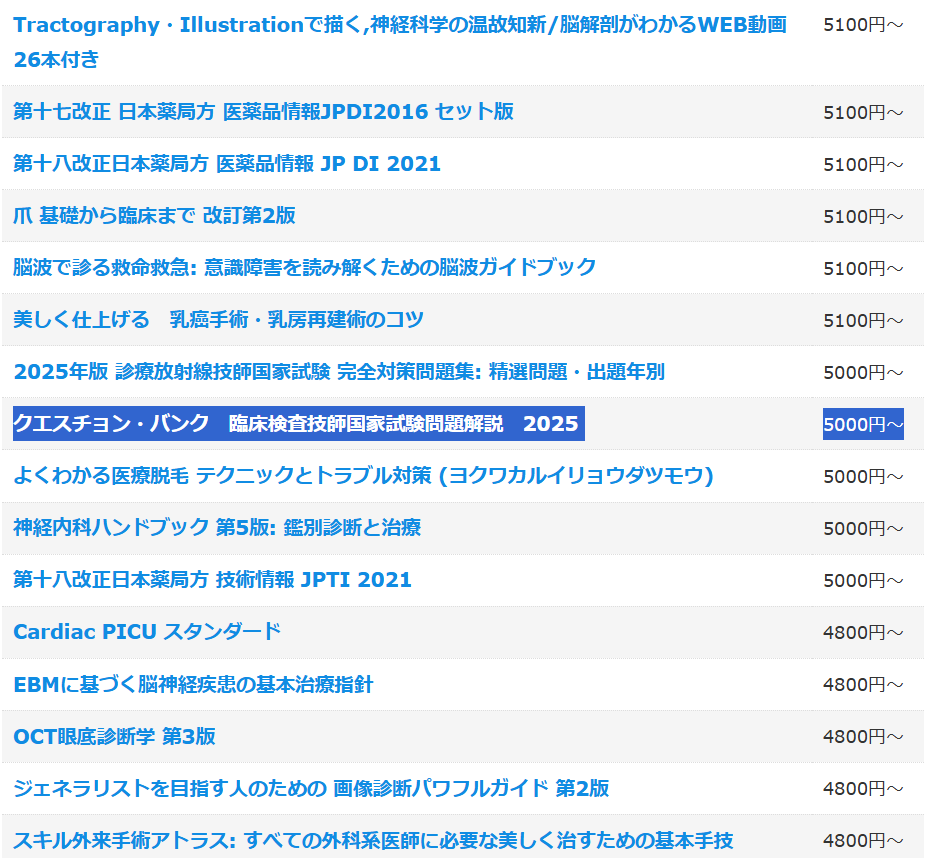Image resolution: width=937 pixels, height=858 pixels.
Task: Click 美しく仕上げる 乳癌手術・乳房再建術のコツ
Action: point(218,320)
